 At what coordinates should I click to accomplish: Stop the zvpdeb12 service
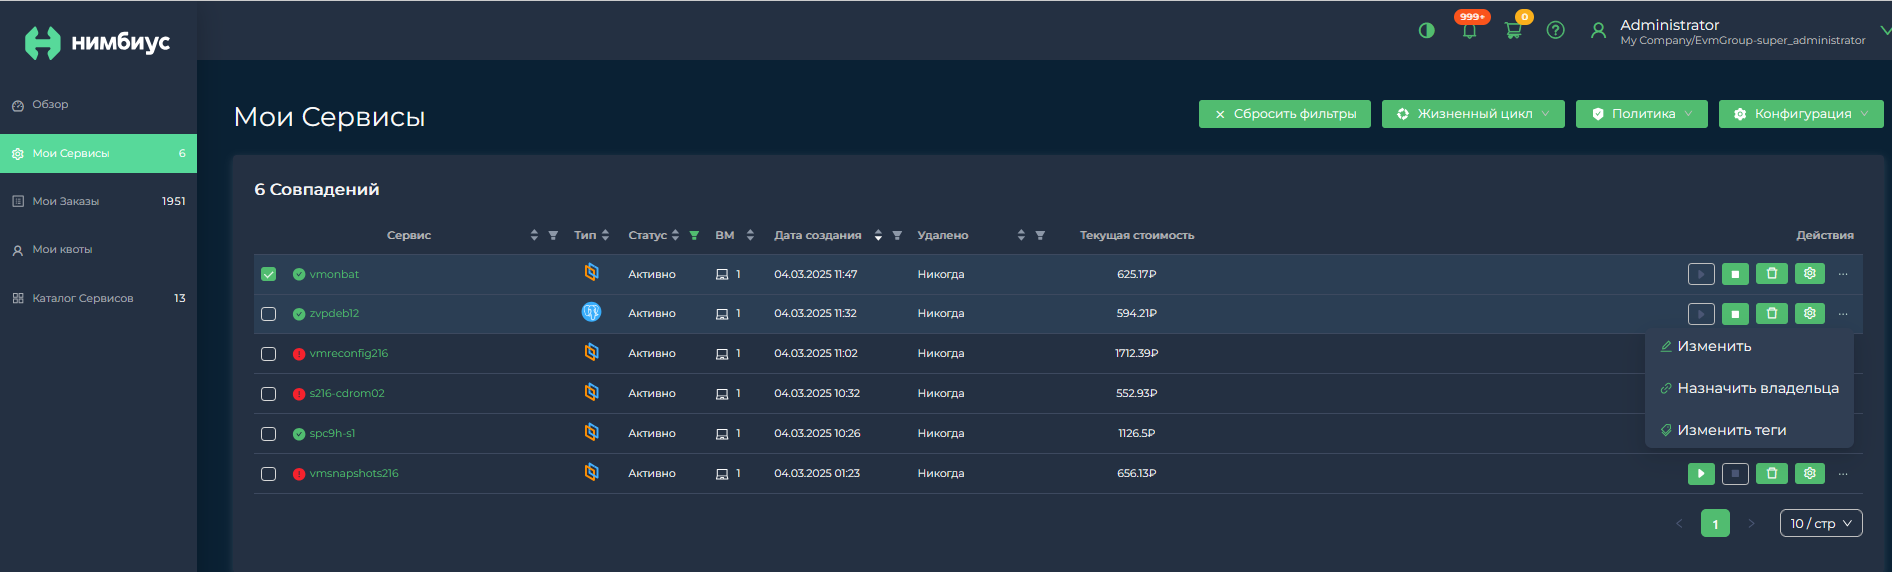(x=1735, y=314)
